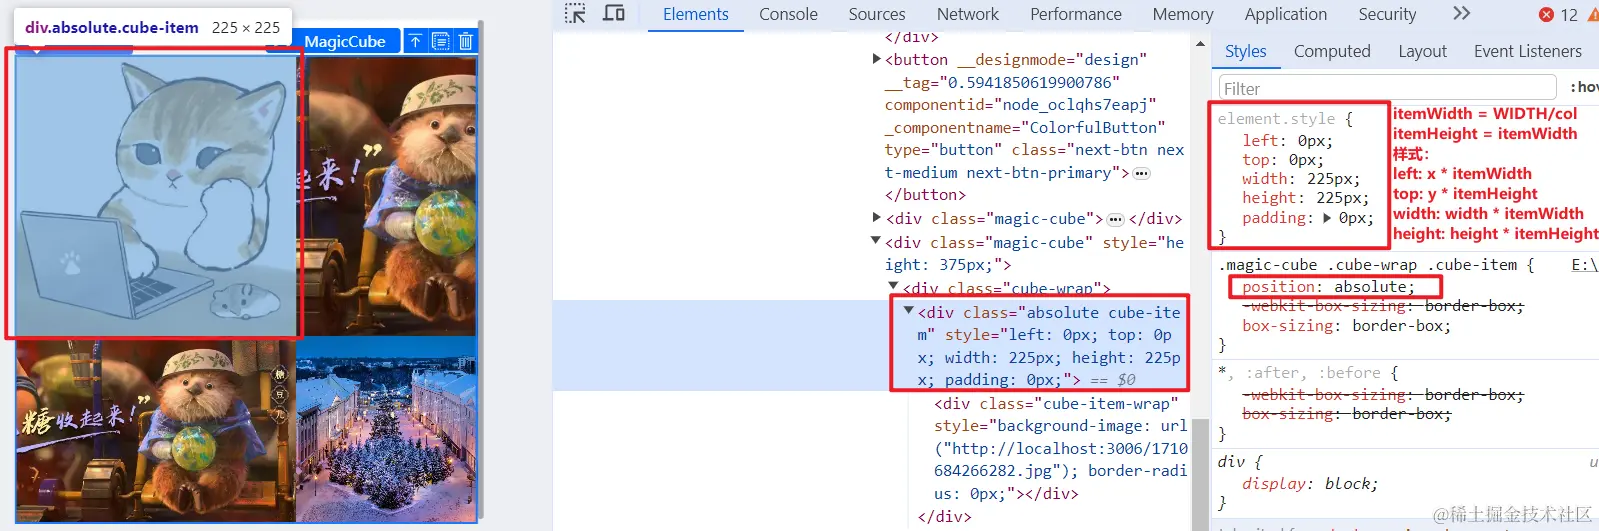Screen dimensions: 1599x531
Task: Click the active box-sizing: border-box declaration
Action: click(x=1346, y=326)
